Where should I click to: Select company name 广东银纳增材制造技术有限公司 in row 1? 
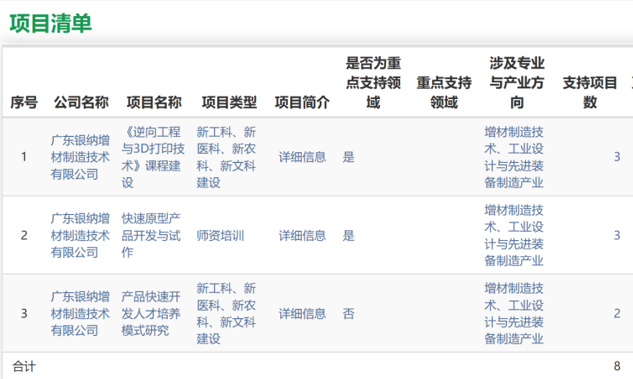pos(80,157)
